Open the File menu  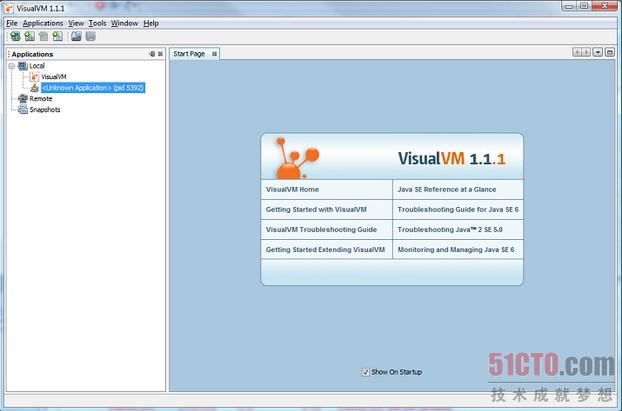point(12,23)
